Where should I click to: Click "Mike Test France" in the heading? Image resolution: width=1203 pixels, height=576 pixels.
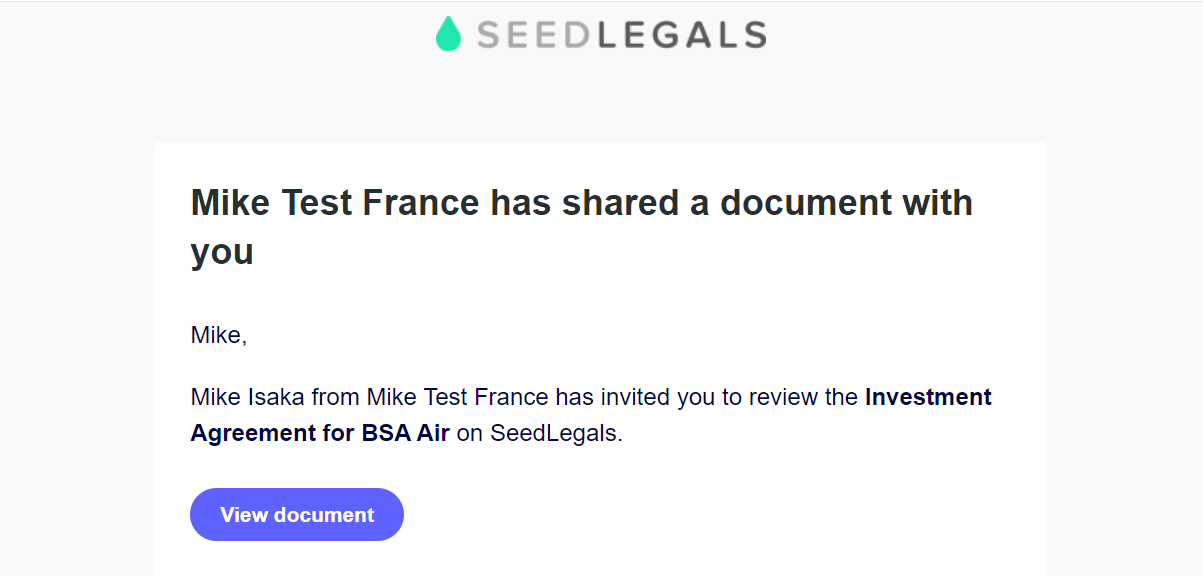pyautogui.click(x=335, y=203)
